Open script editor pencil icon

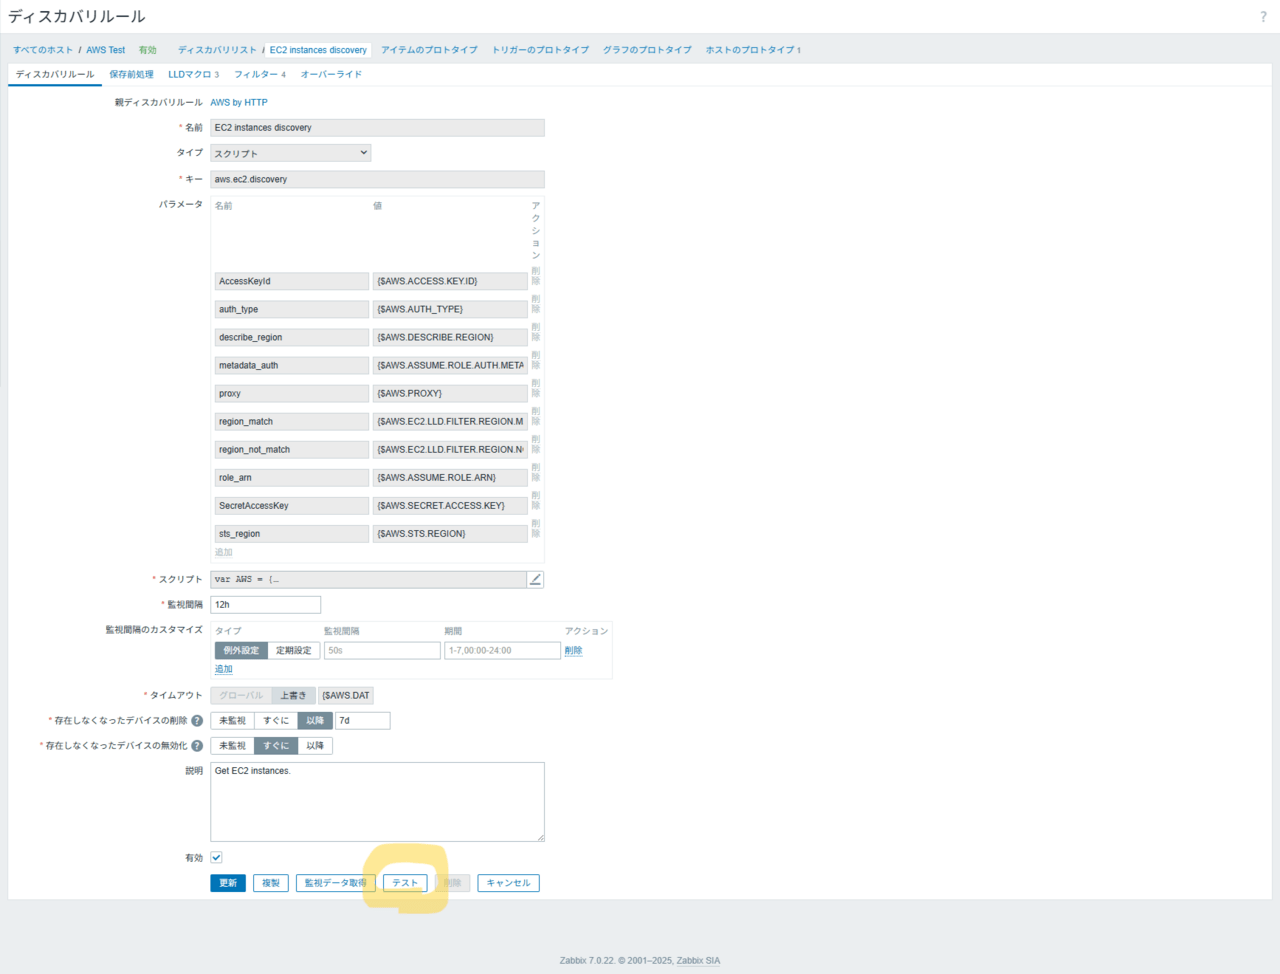click(535, 579)
